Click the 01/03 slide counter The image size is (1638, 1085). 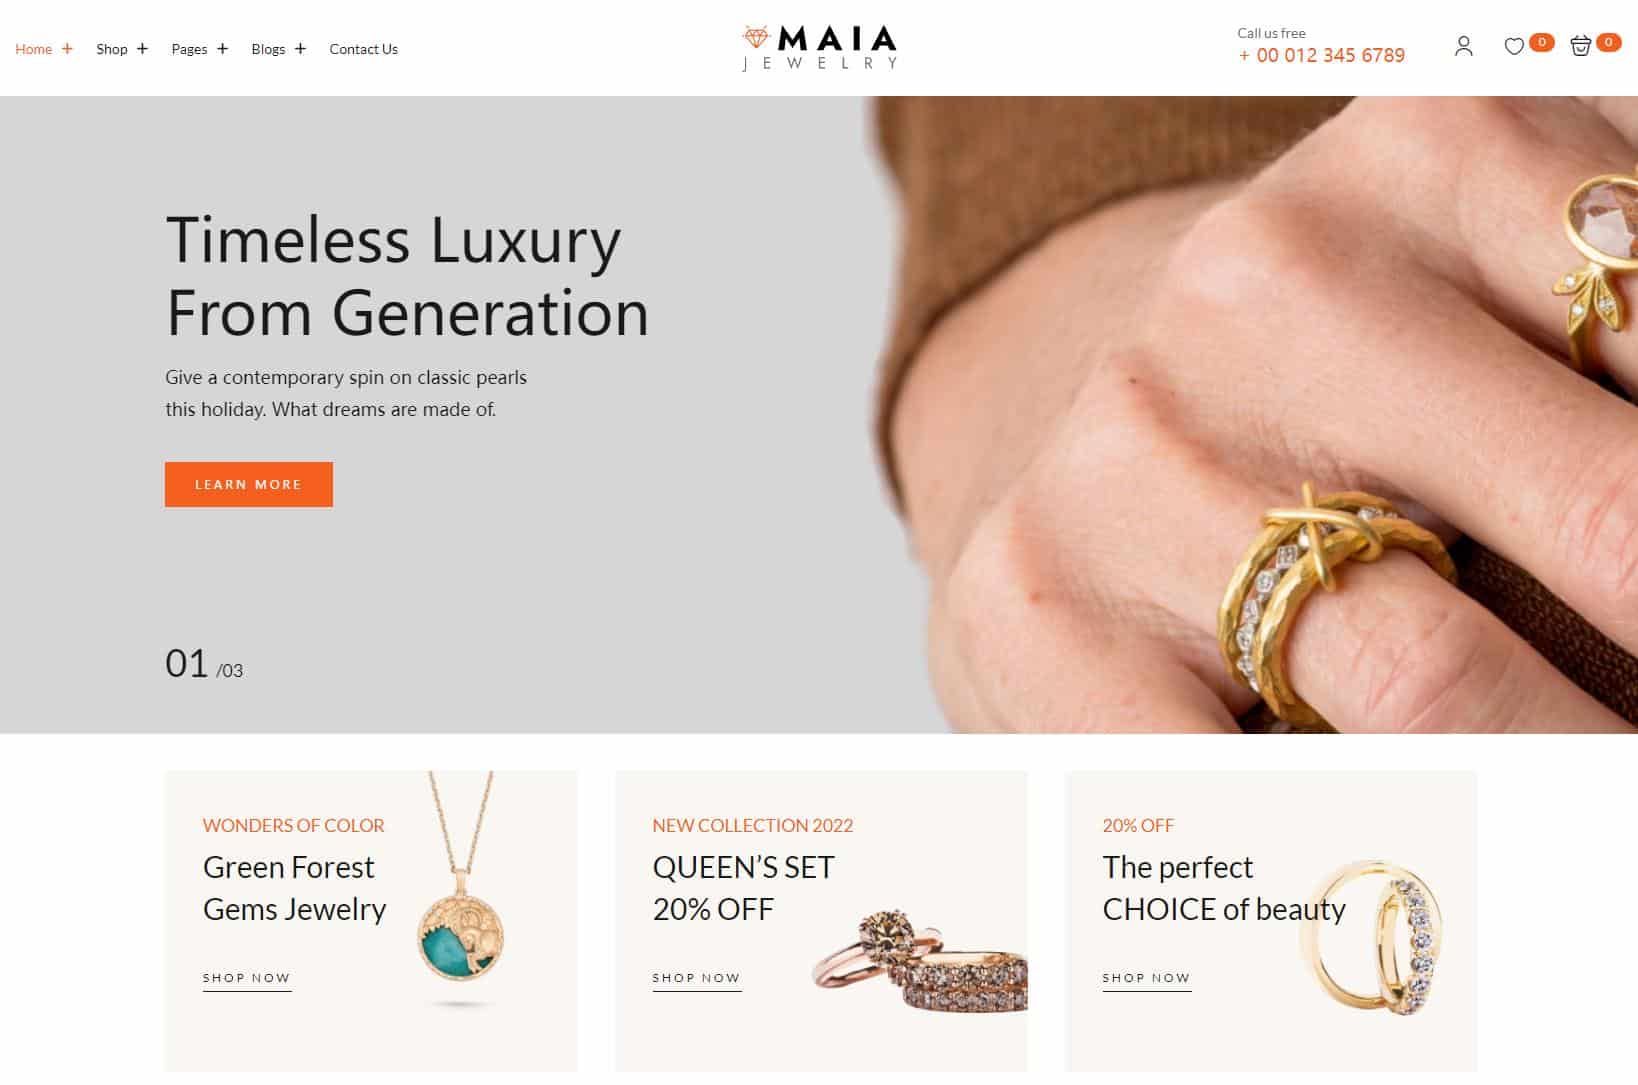tap(204, 664)
